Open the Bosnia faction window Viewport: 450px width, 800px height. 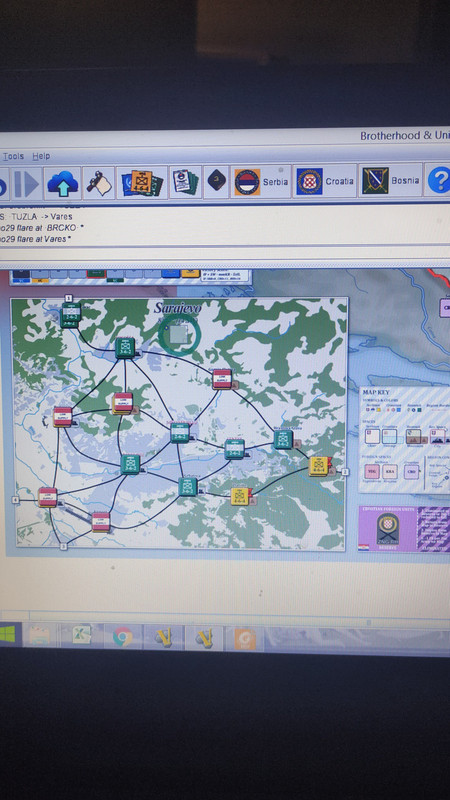coord(391,181)
